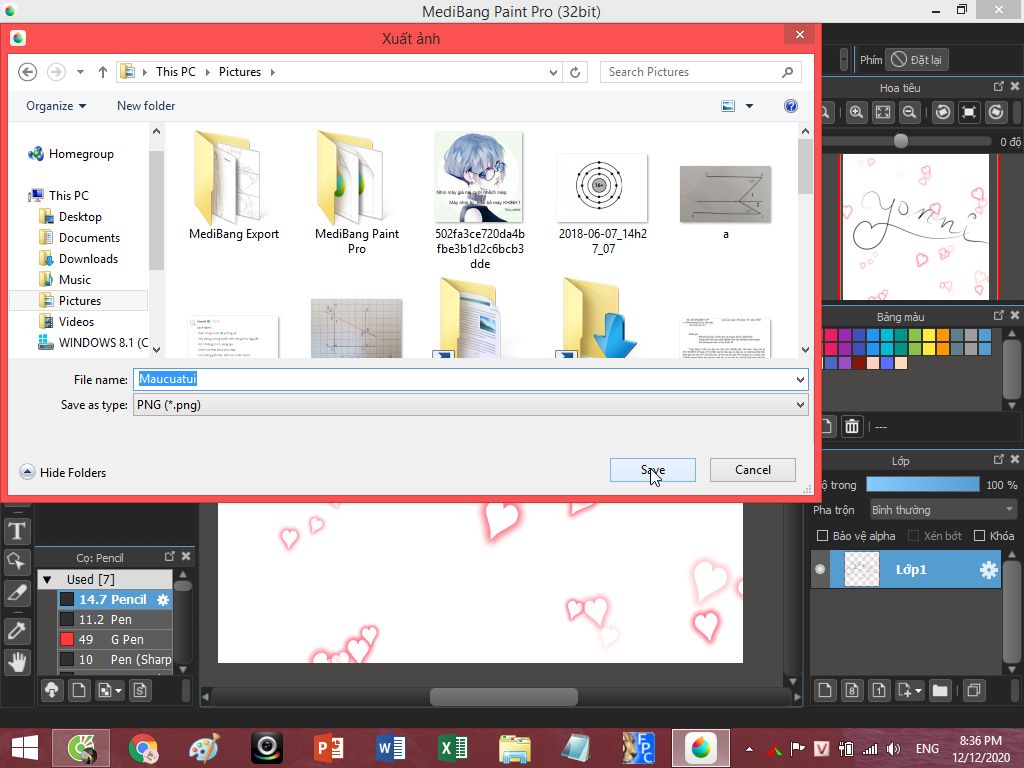The width and height of the screenshot is (1024, 768).
Task: Click the new 1-bit layer icon
Action: point(879,690)
